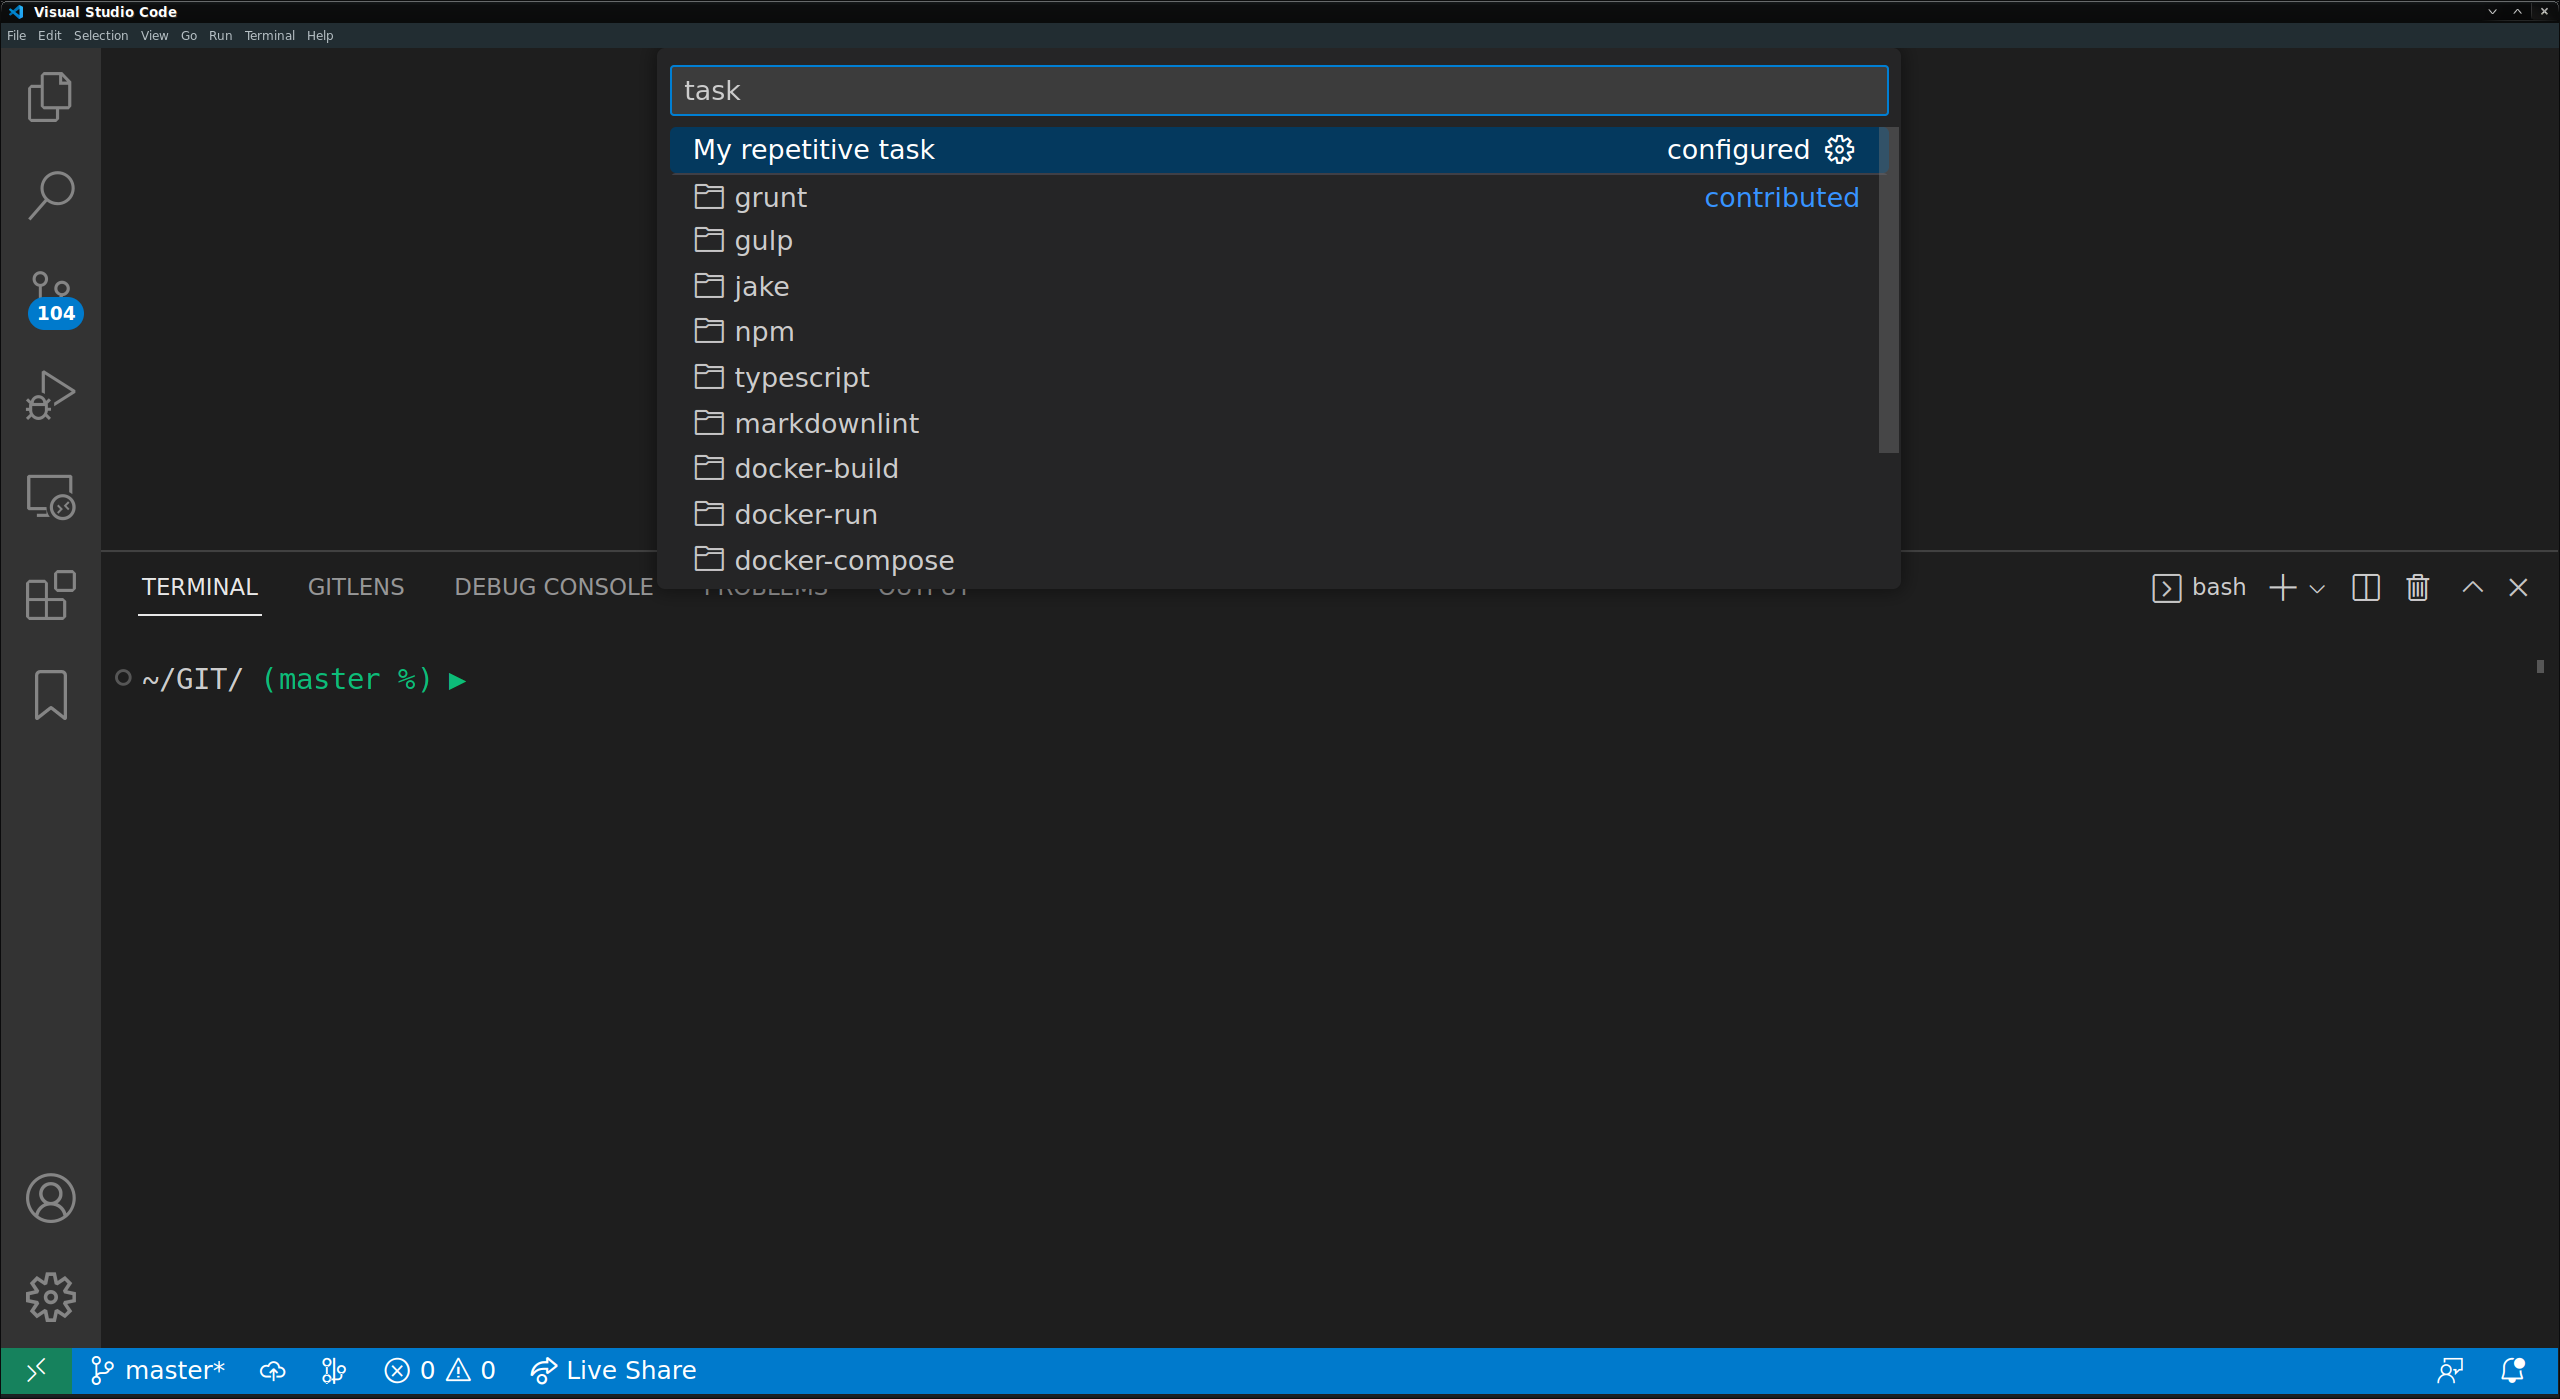2560x1399 pixels.
Task: Click the quick pick list scrollbar
Action: coord(1888,290)
